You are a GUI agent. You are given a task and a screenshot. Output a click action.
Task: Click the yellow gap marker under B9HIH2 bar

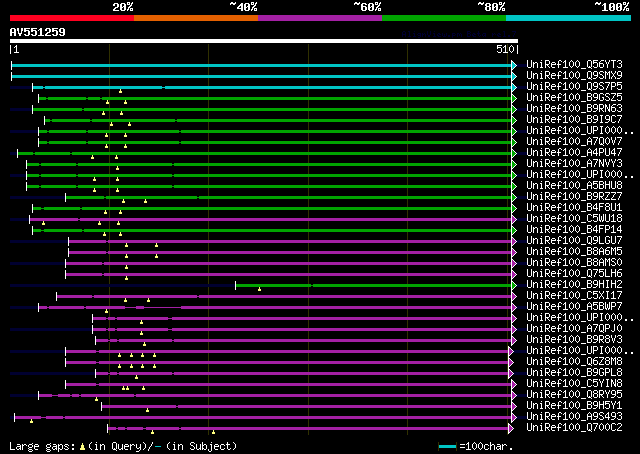[x=260, y=289]
